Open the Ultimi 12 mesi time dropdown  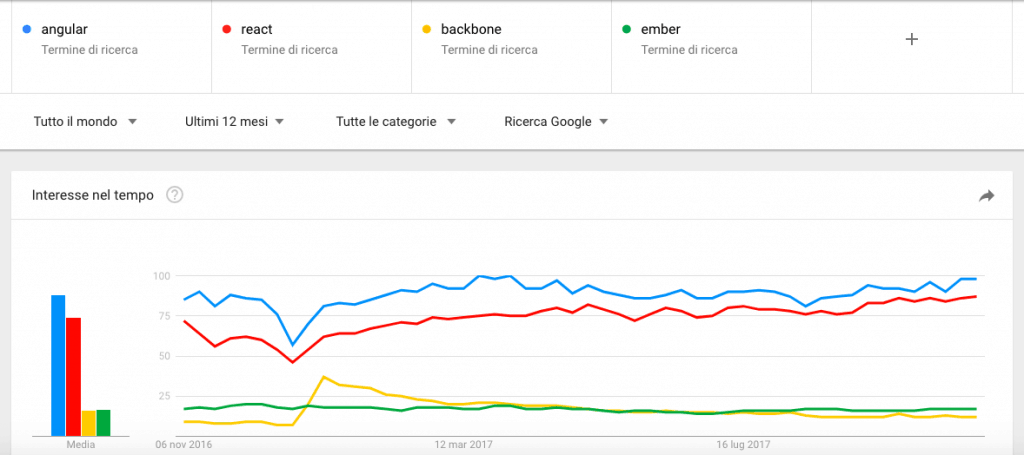coord(234,122)
